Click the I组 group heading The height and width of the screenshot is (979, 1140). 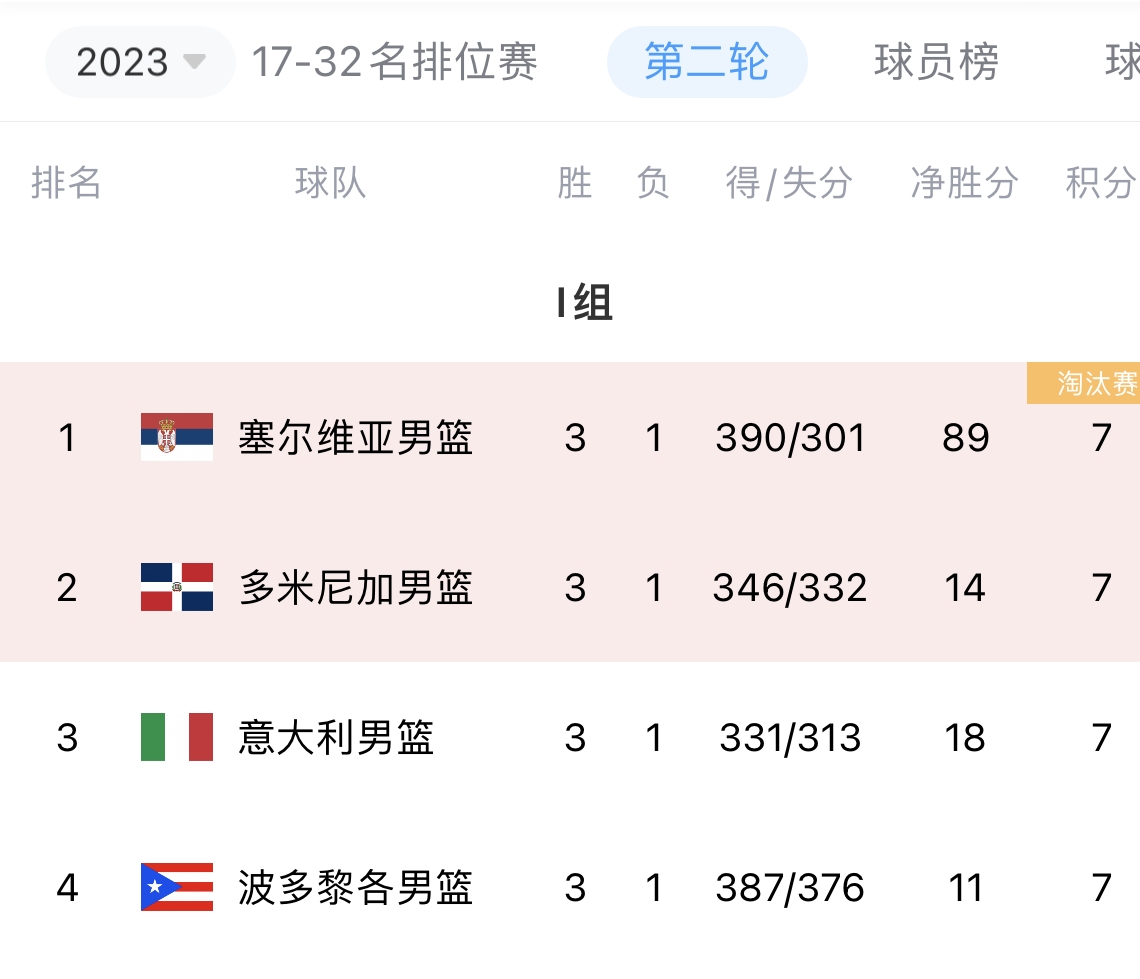click(585, 302)
